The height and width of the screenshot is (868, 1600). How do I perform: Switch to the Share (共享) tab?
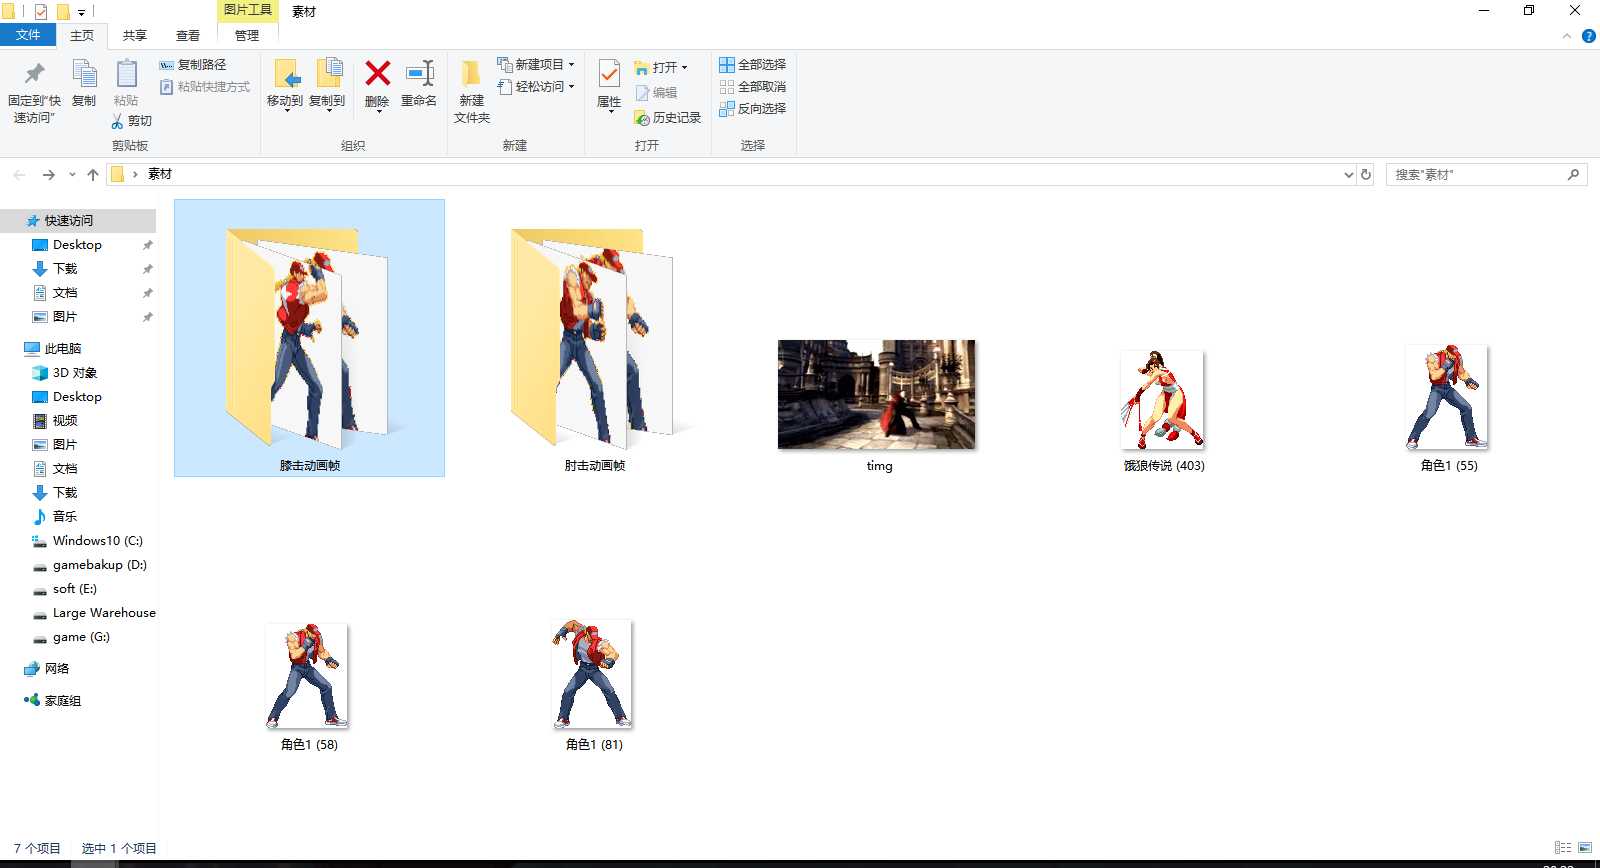tap(135, 36)
